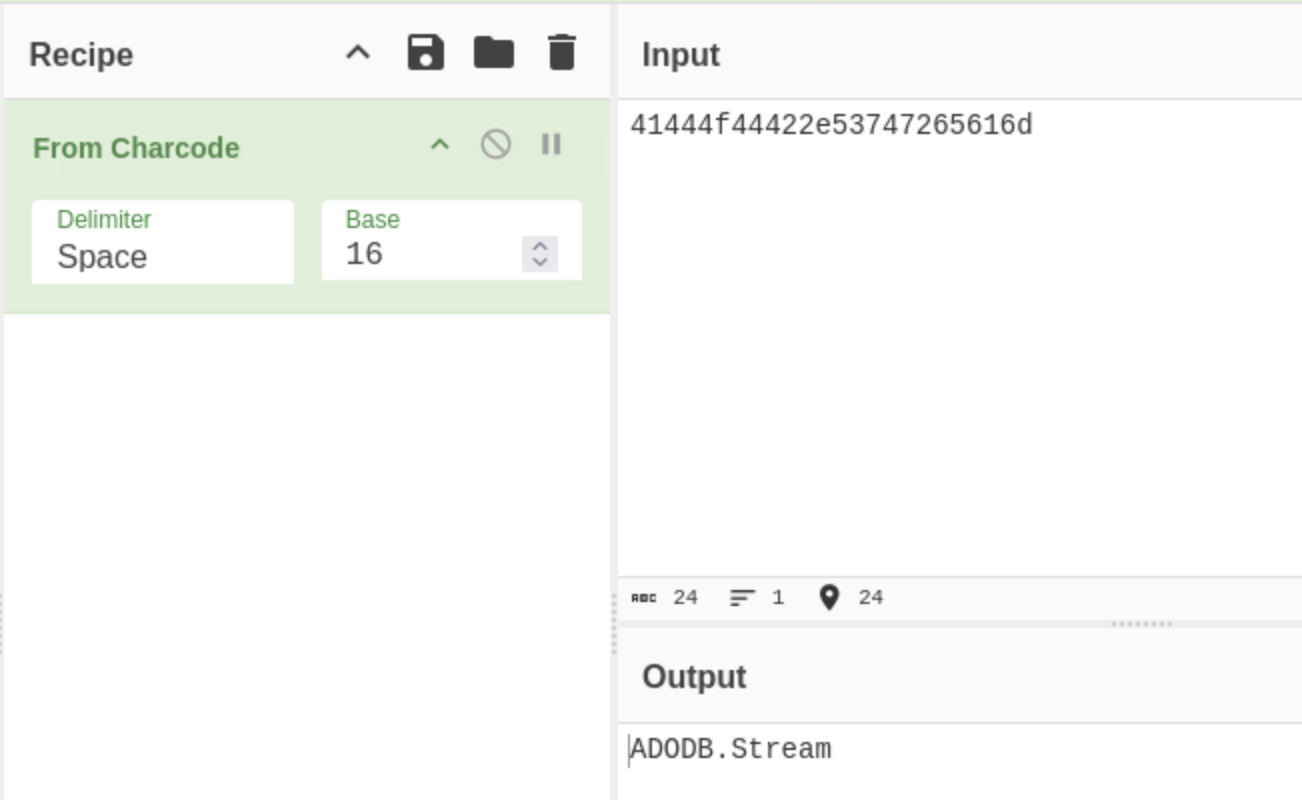Grab the Input/Output divider handle
Viewport: 1302px width, 800px height.
pos(1141,624)
